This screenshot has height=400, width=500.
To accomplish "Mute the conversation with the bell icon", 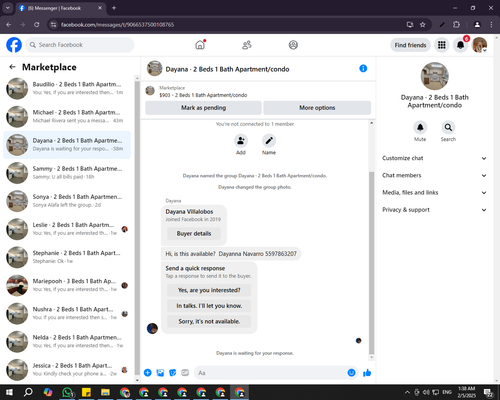I will tap(420, 127).
